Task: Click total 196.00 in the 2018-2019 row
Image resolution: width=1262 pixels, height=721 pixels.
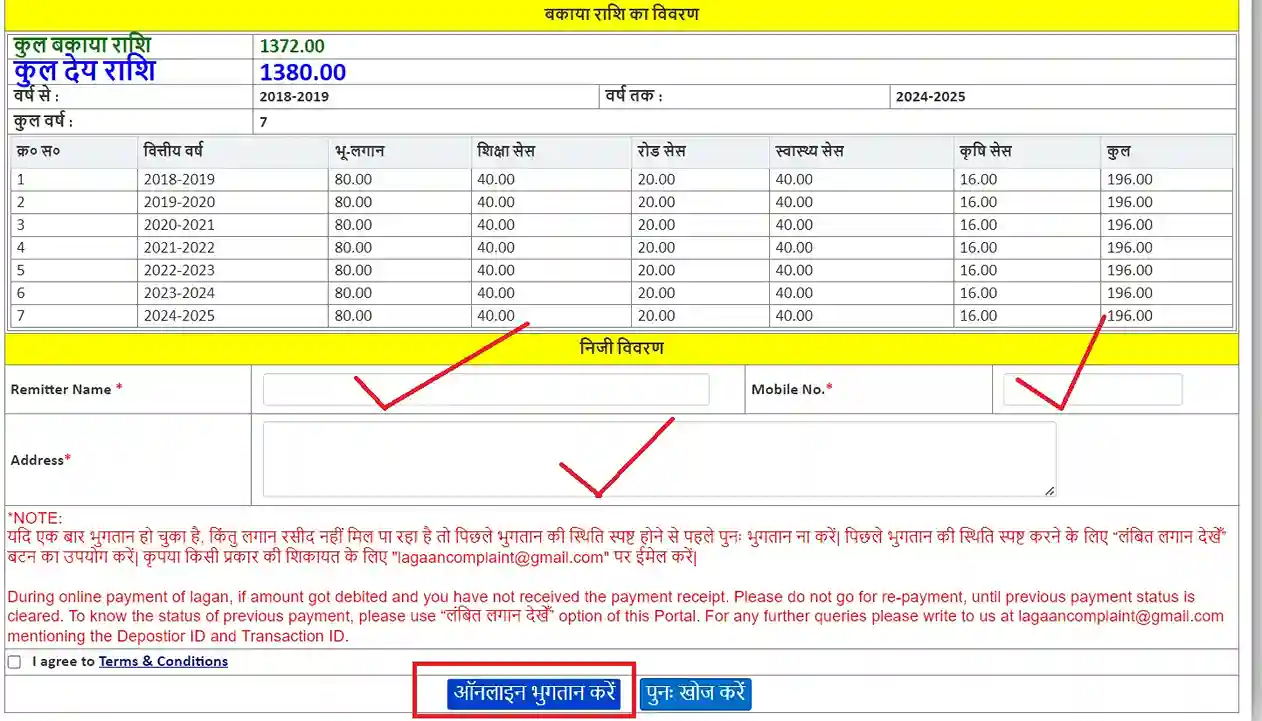Action: [x=1129, y=180]
